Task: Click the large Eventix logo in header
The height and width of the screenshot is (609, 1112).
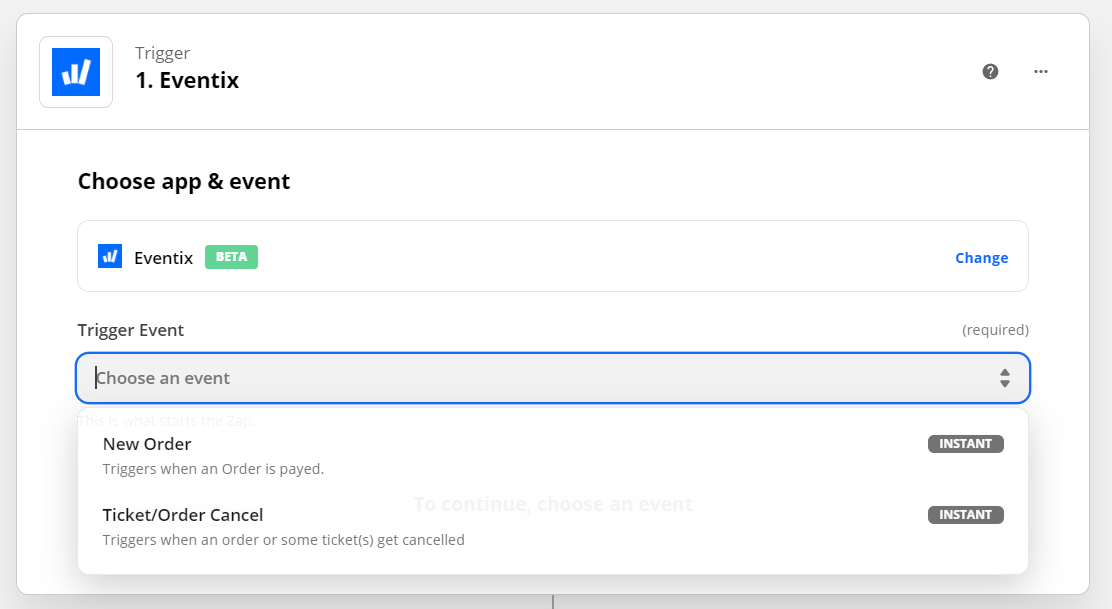Action: [x=76, y=72]
